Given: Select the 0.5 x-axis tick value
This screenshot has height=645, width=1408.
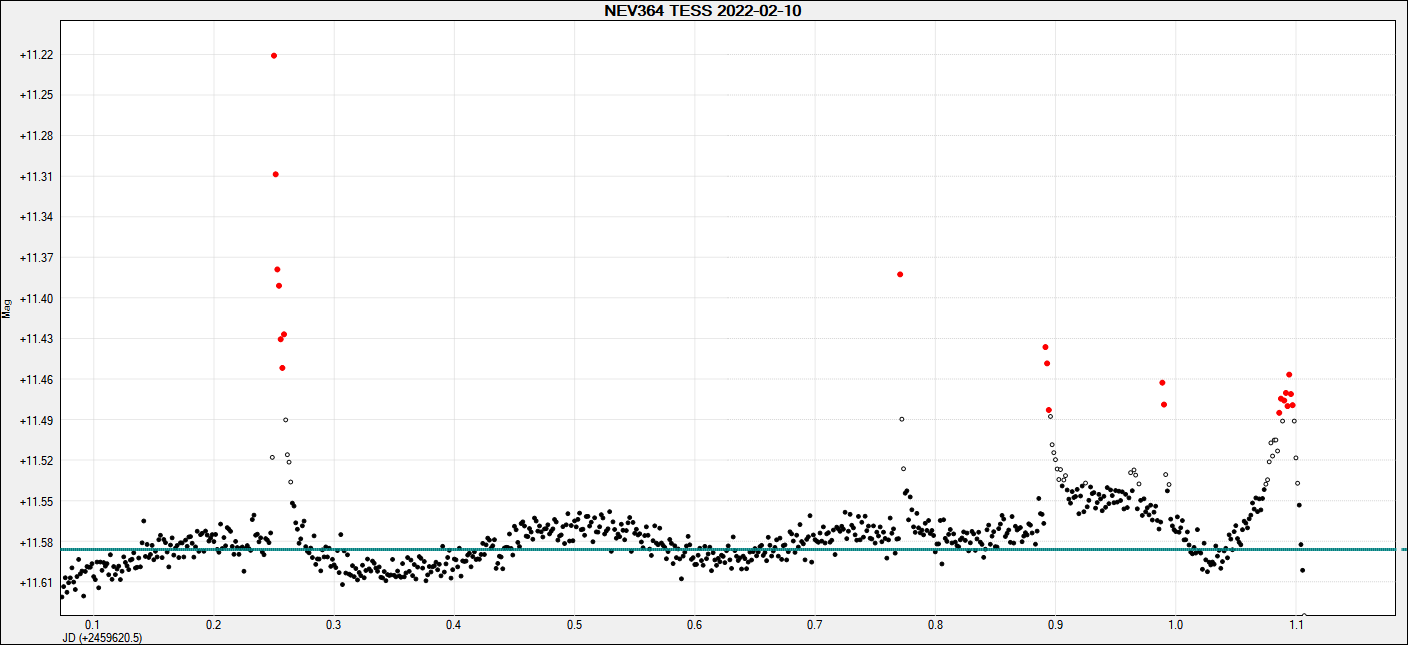Looking at the screenshot, I should (x=574, y=624).
